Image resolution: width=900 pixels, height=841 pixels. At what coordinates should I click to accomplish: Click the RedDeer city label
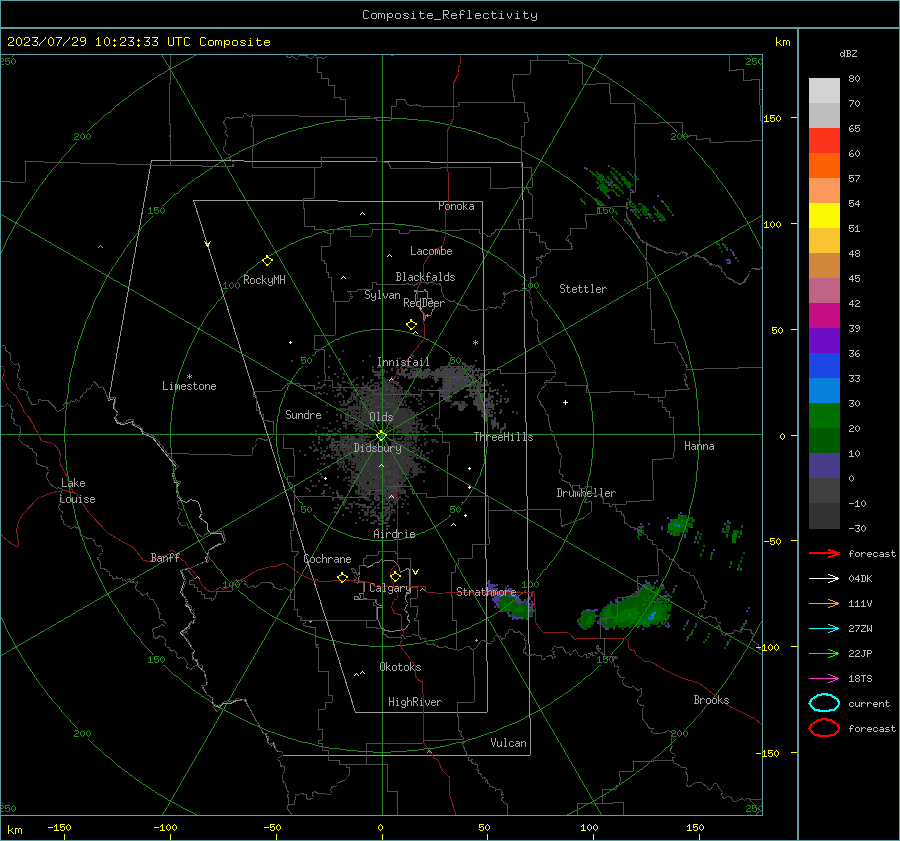[424, 303]
